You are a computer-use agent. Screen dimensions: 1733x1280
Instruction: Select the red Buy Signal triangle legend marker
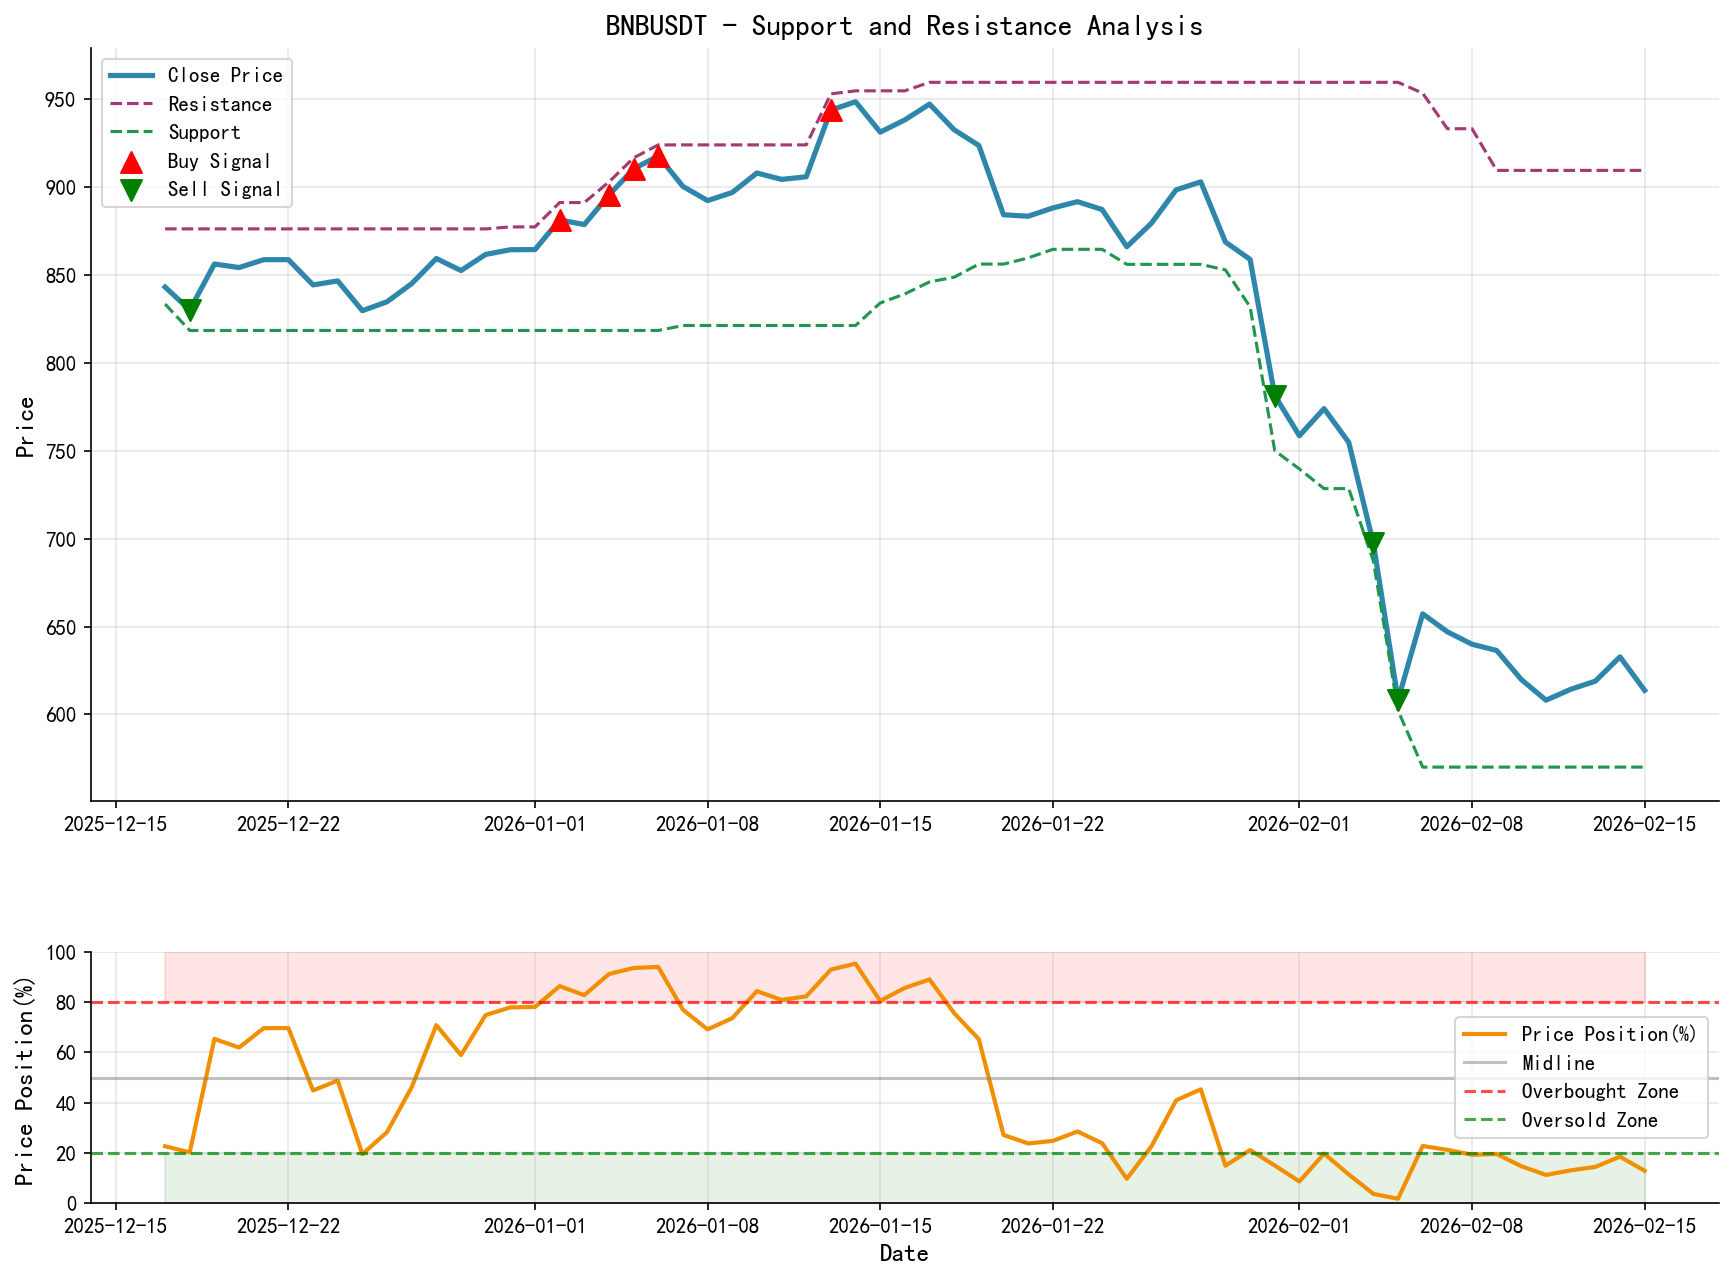(x=131, y=160)
